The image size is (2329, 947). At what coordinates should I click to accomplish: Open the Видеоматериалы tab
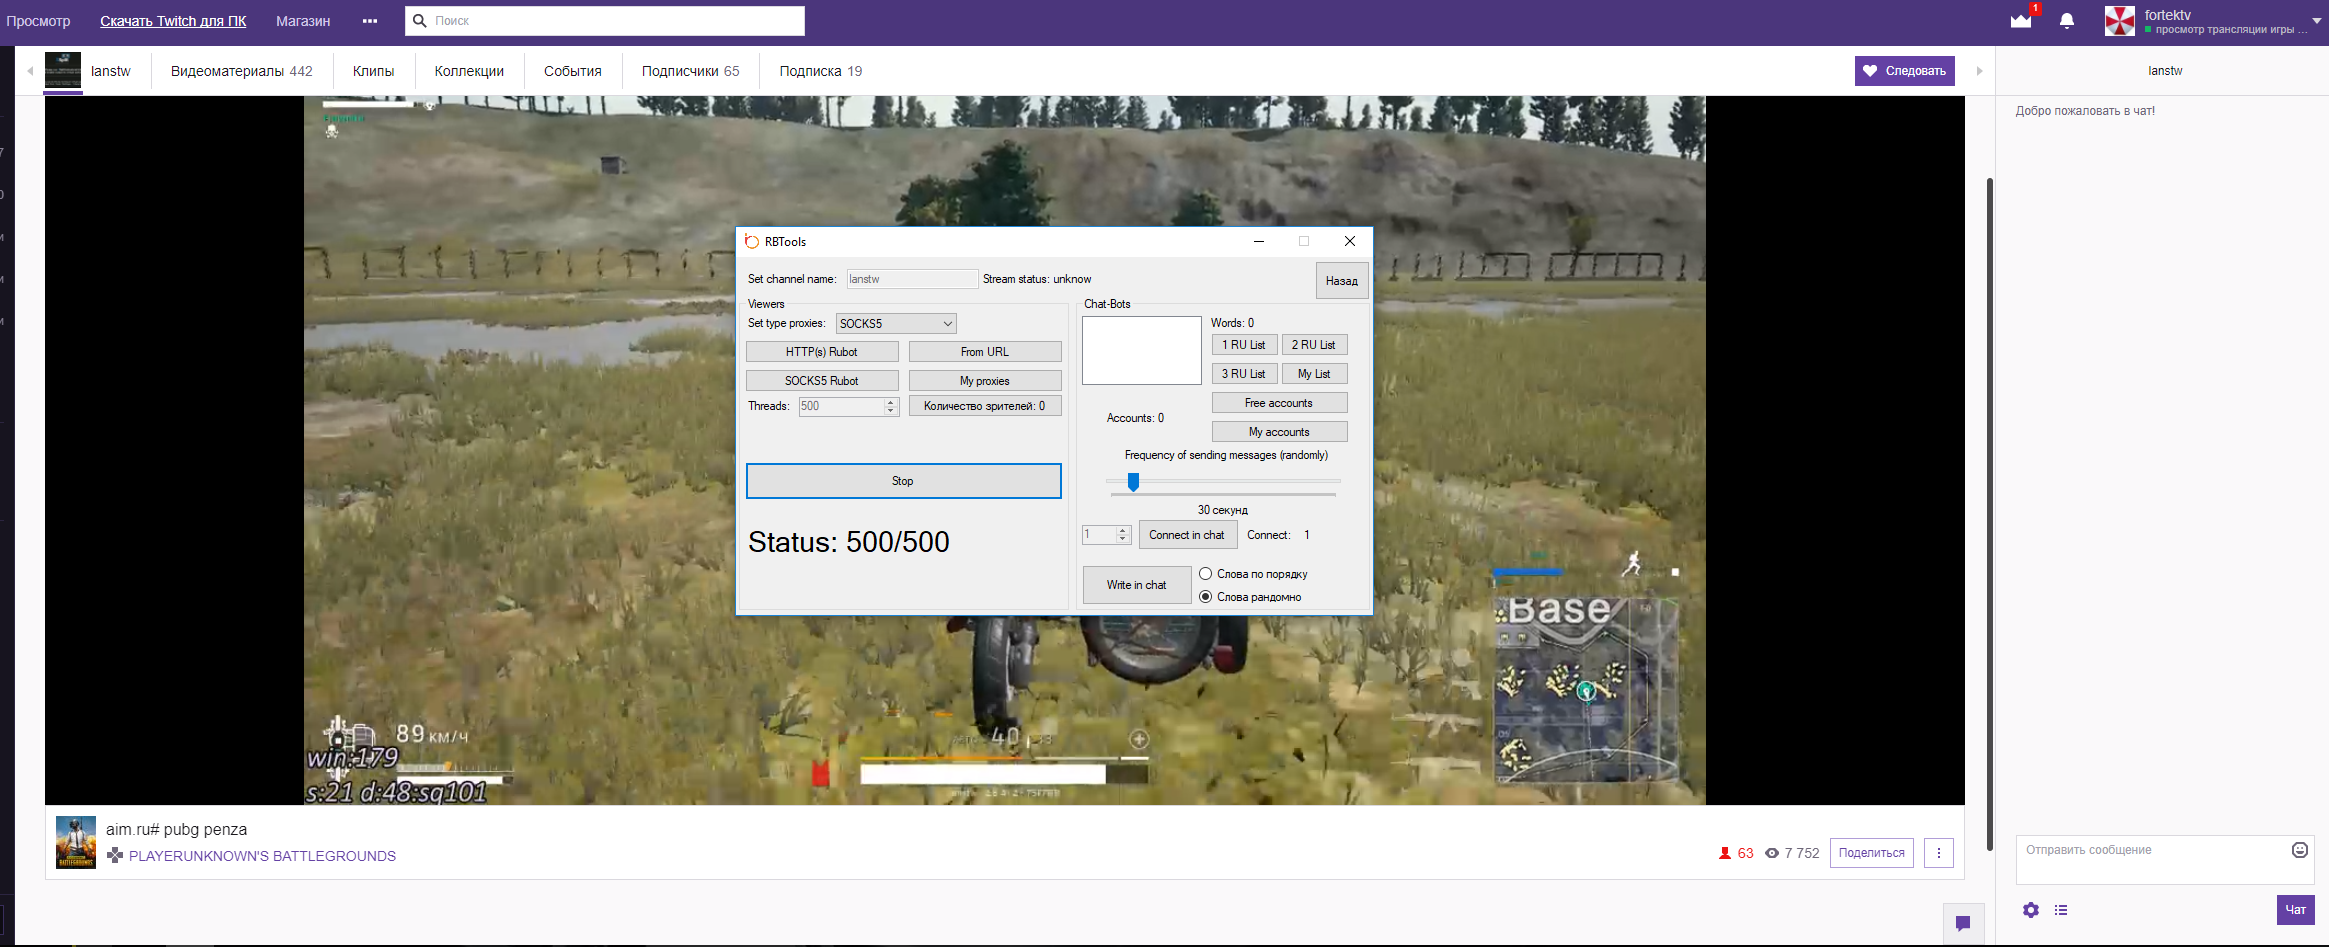[x=241, y=71]
